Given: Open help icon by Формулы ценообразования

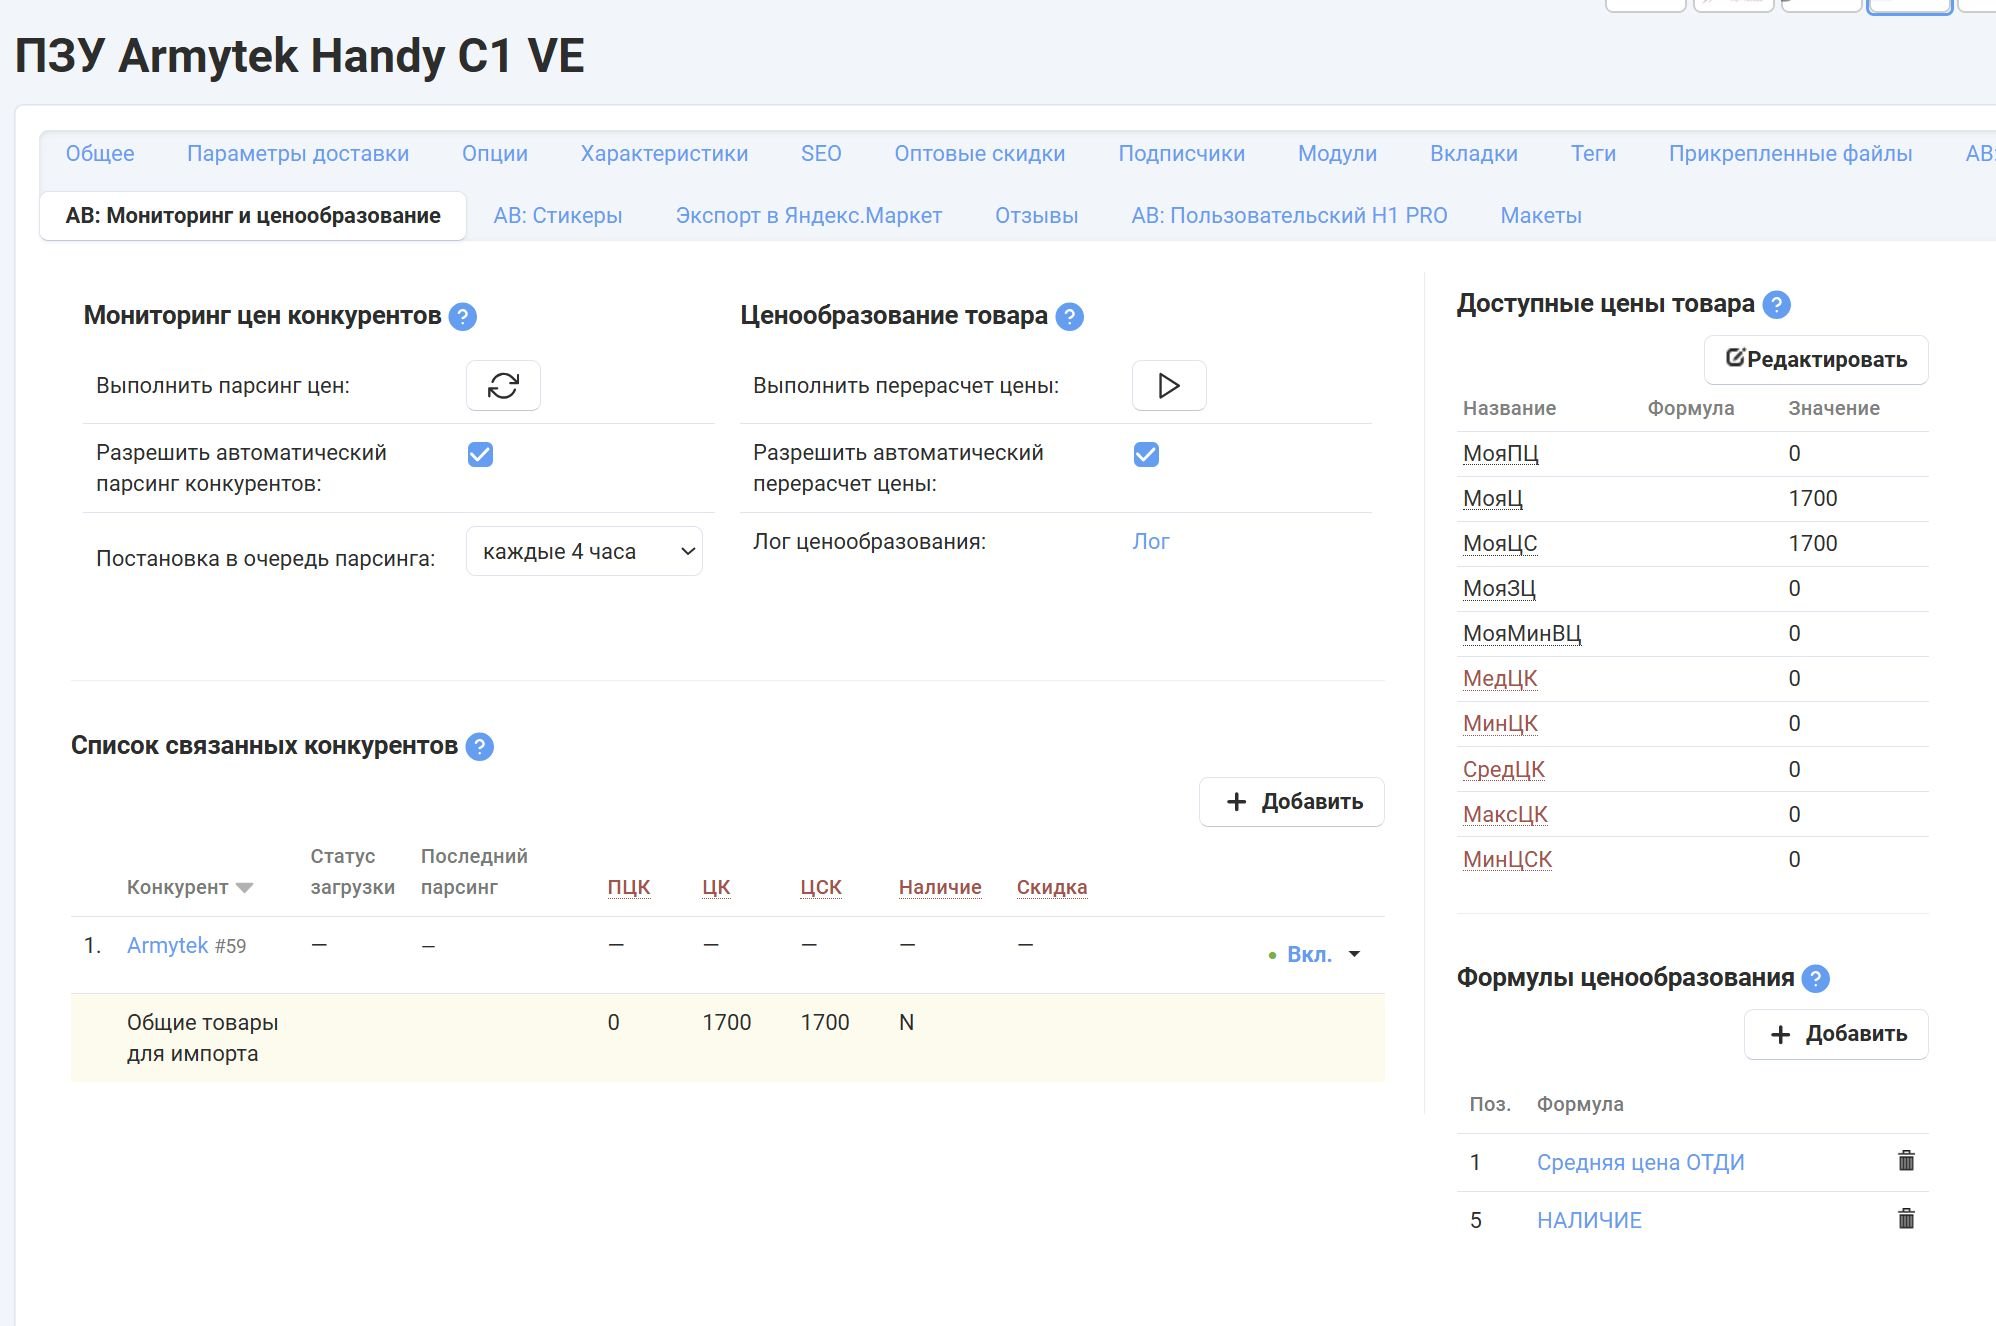Looking at the screenshot, I should click(x=1815, y=979).
